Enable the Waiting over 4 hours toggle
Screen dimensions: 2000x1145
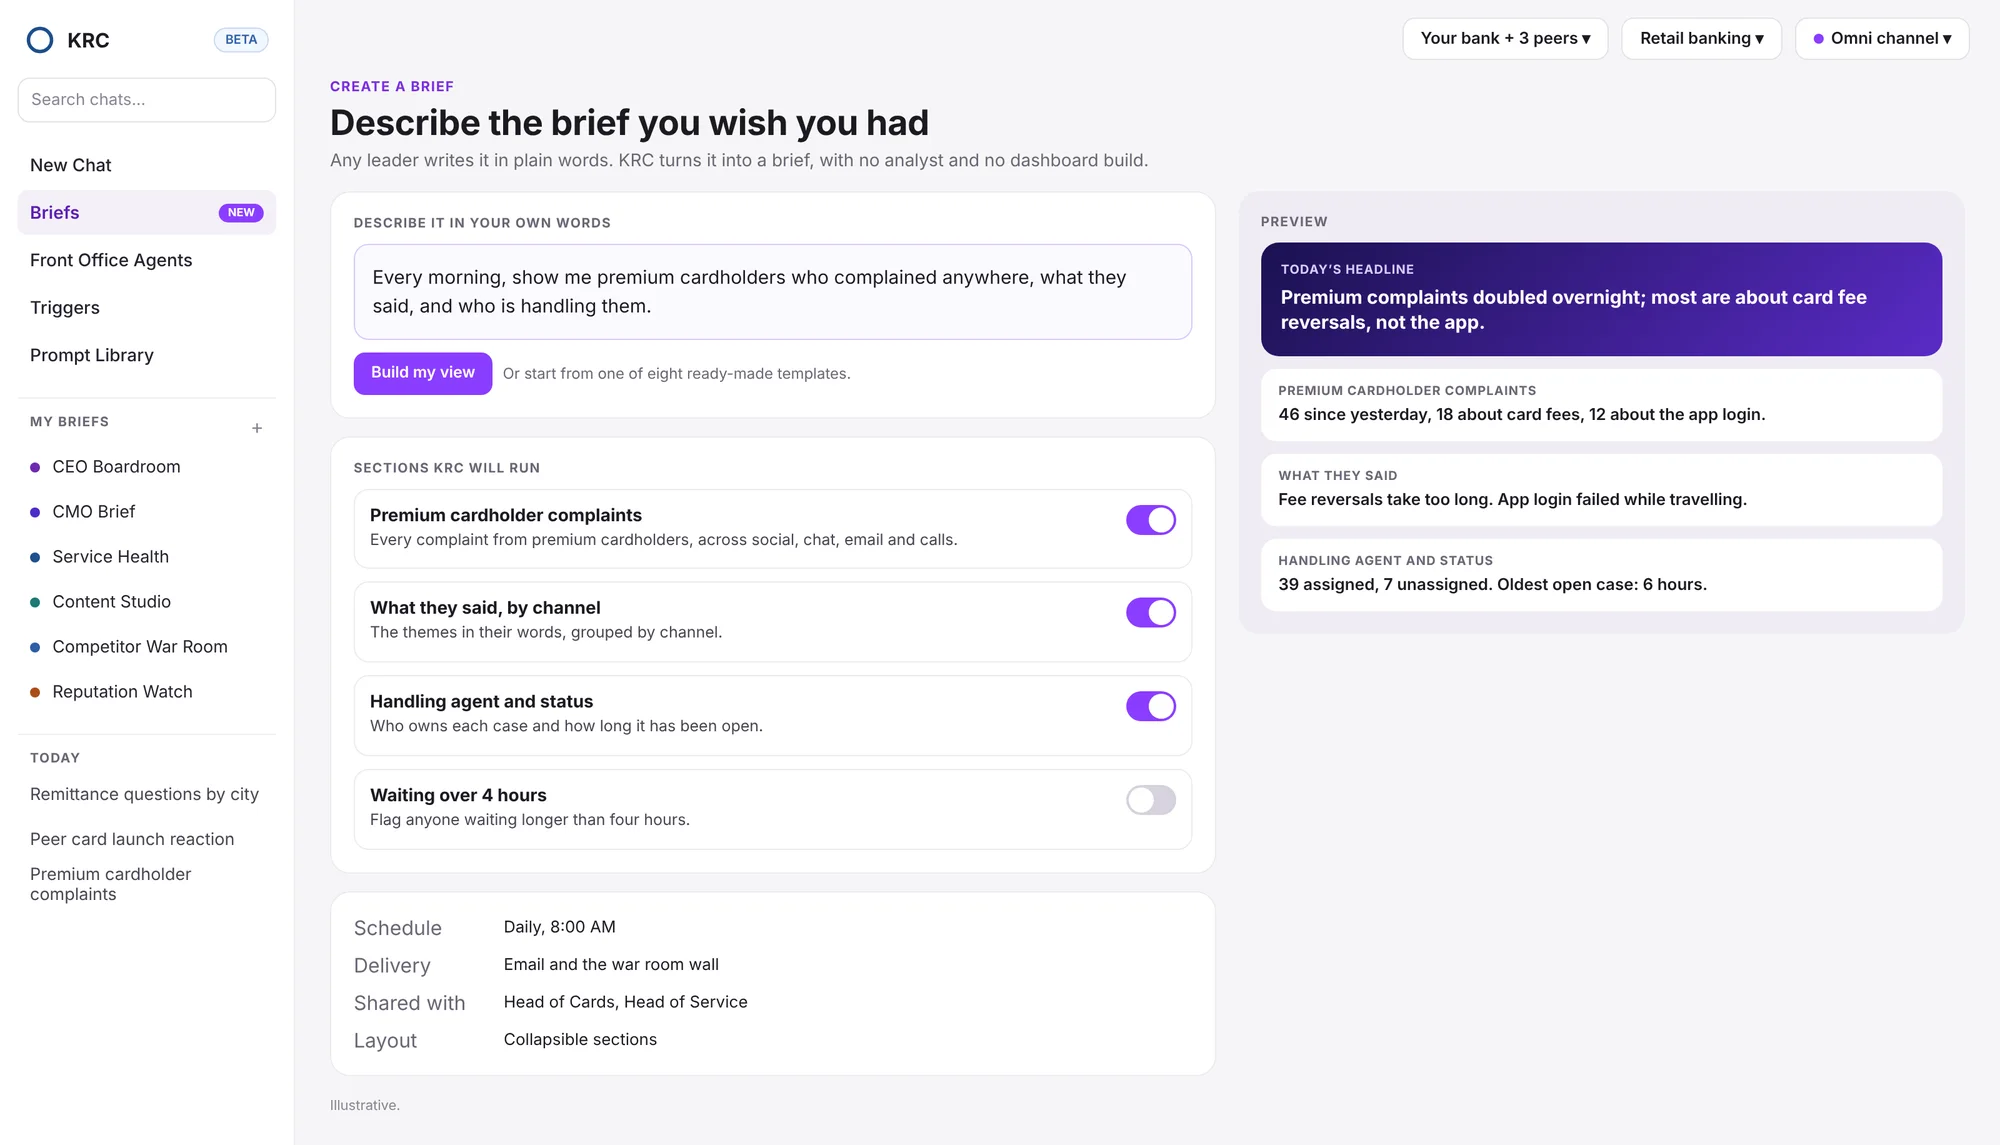1151,800
